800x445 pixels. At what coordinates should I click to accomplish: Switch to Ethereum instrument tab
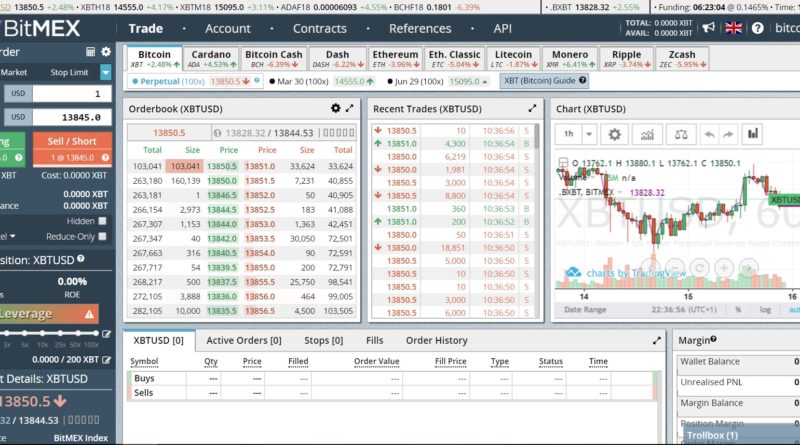tap(395, 59)
